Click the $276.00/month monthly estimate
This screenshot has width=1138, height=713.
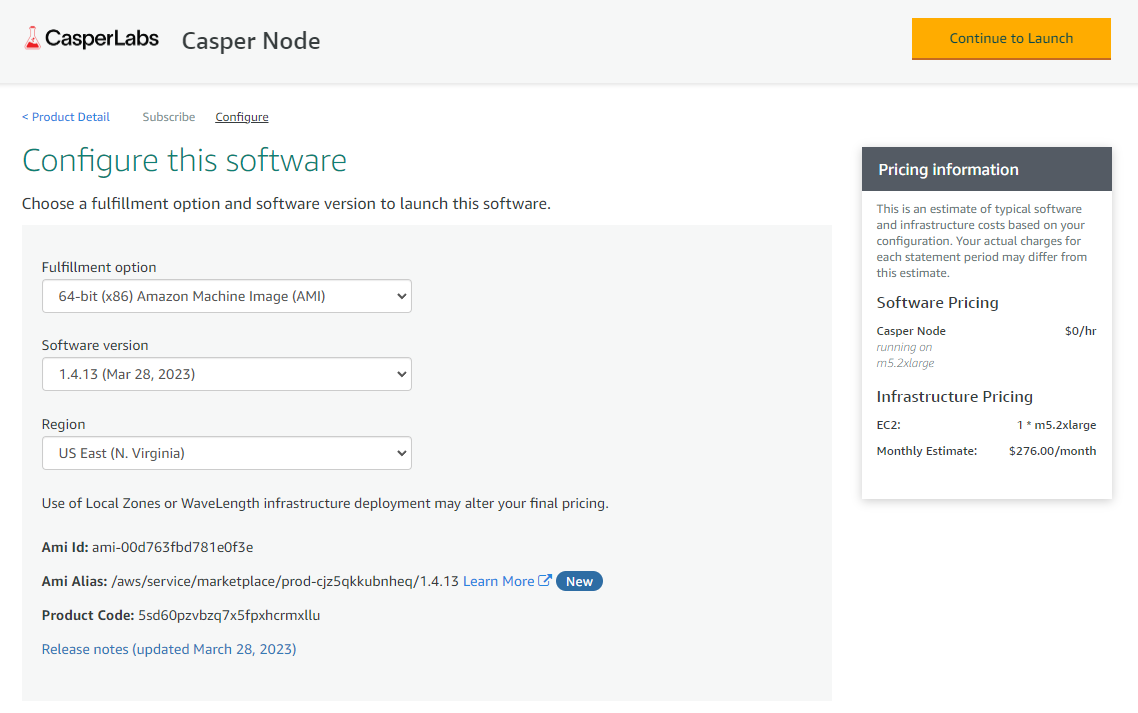[1052, 451]
